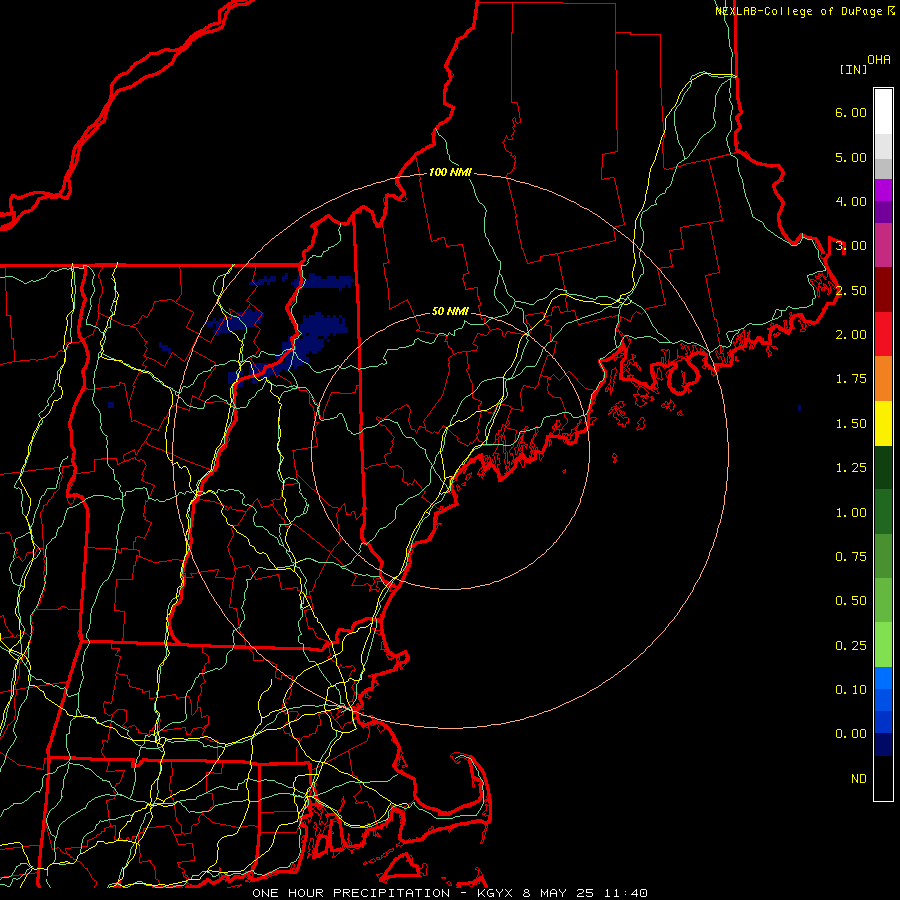Select the magenta swatch near 4.00
The width and height of the screenshot is (900, 900).
[883, 190]
